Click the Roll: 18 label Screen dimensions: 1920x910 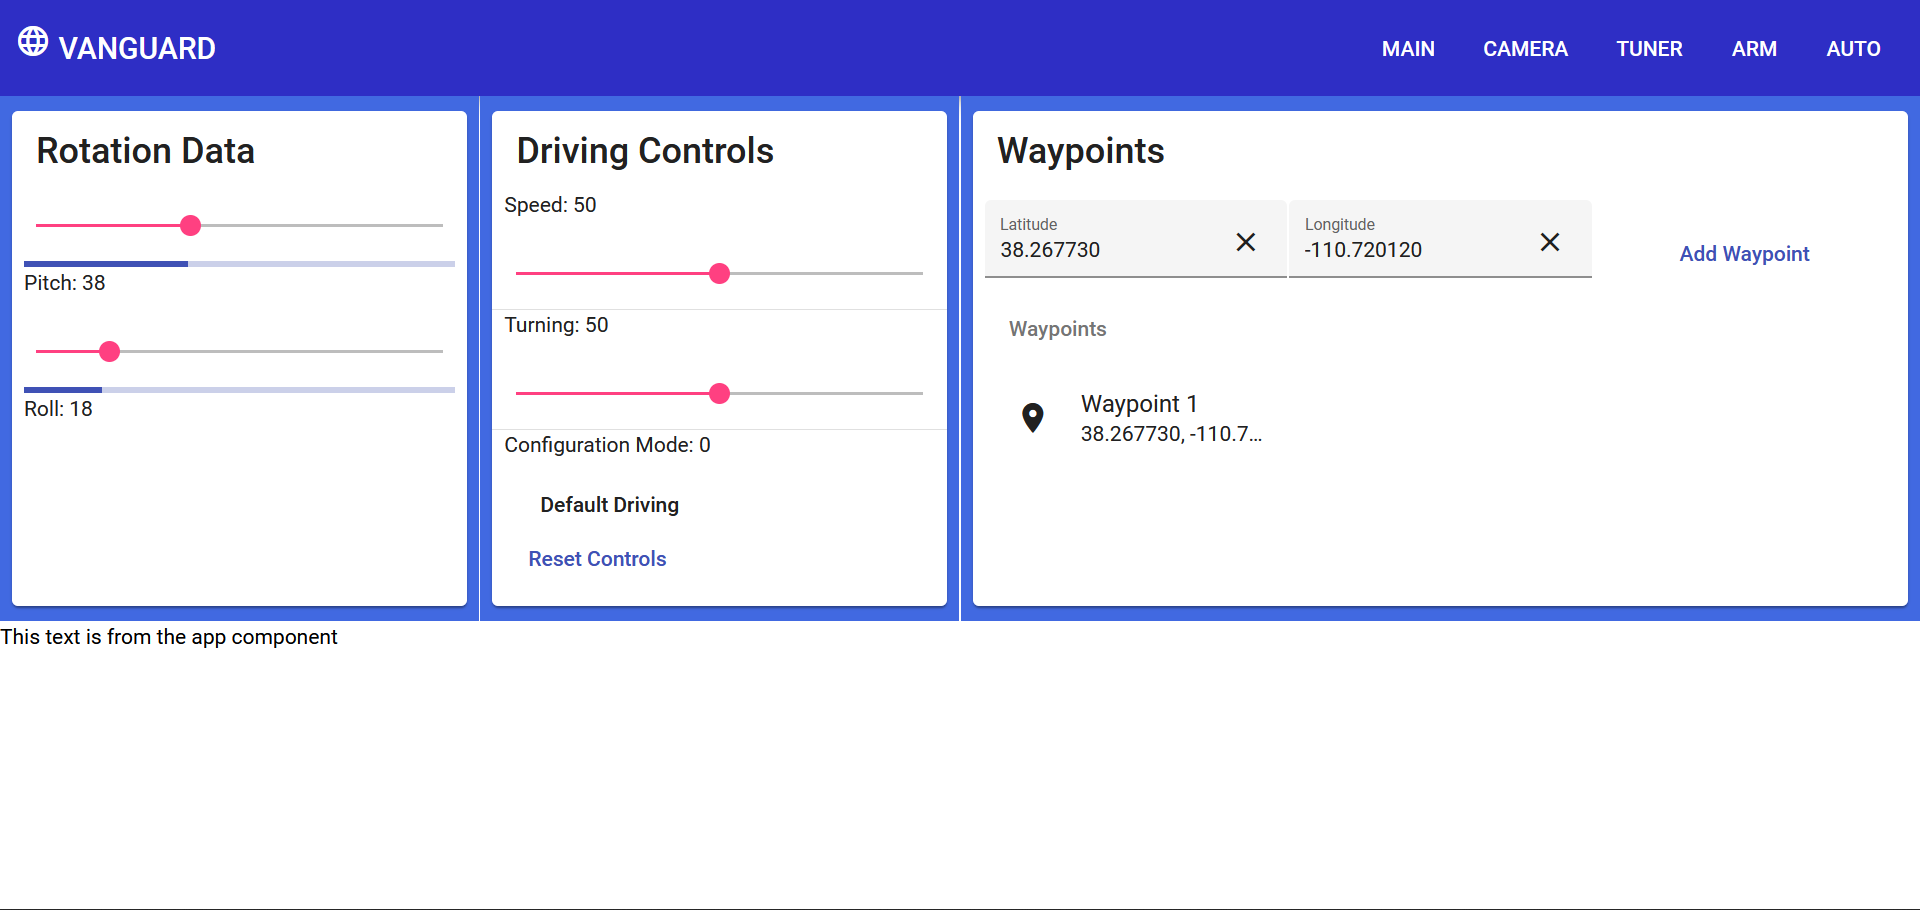pos(58,409)
